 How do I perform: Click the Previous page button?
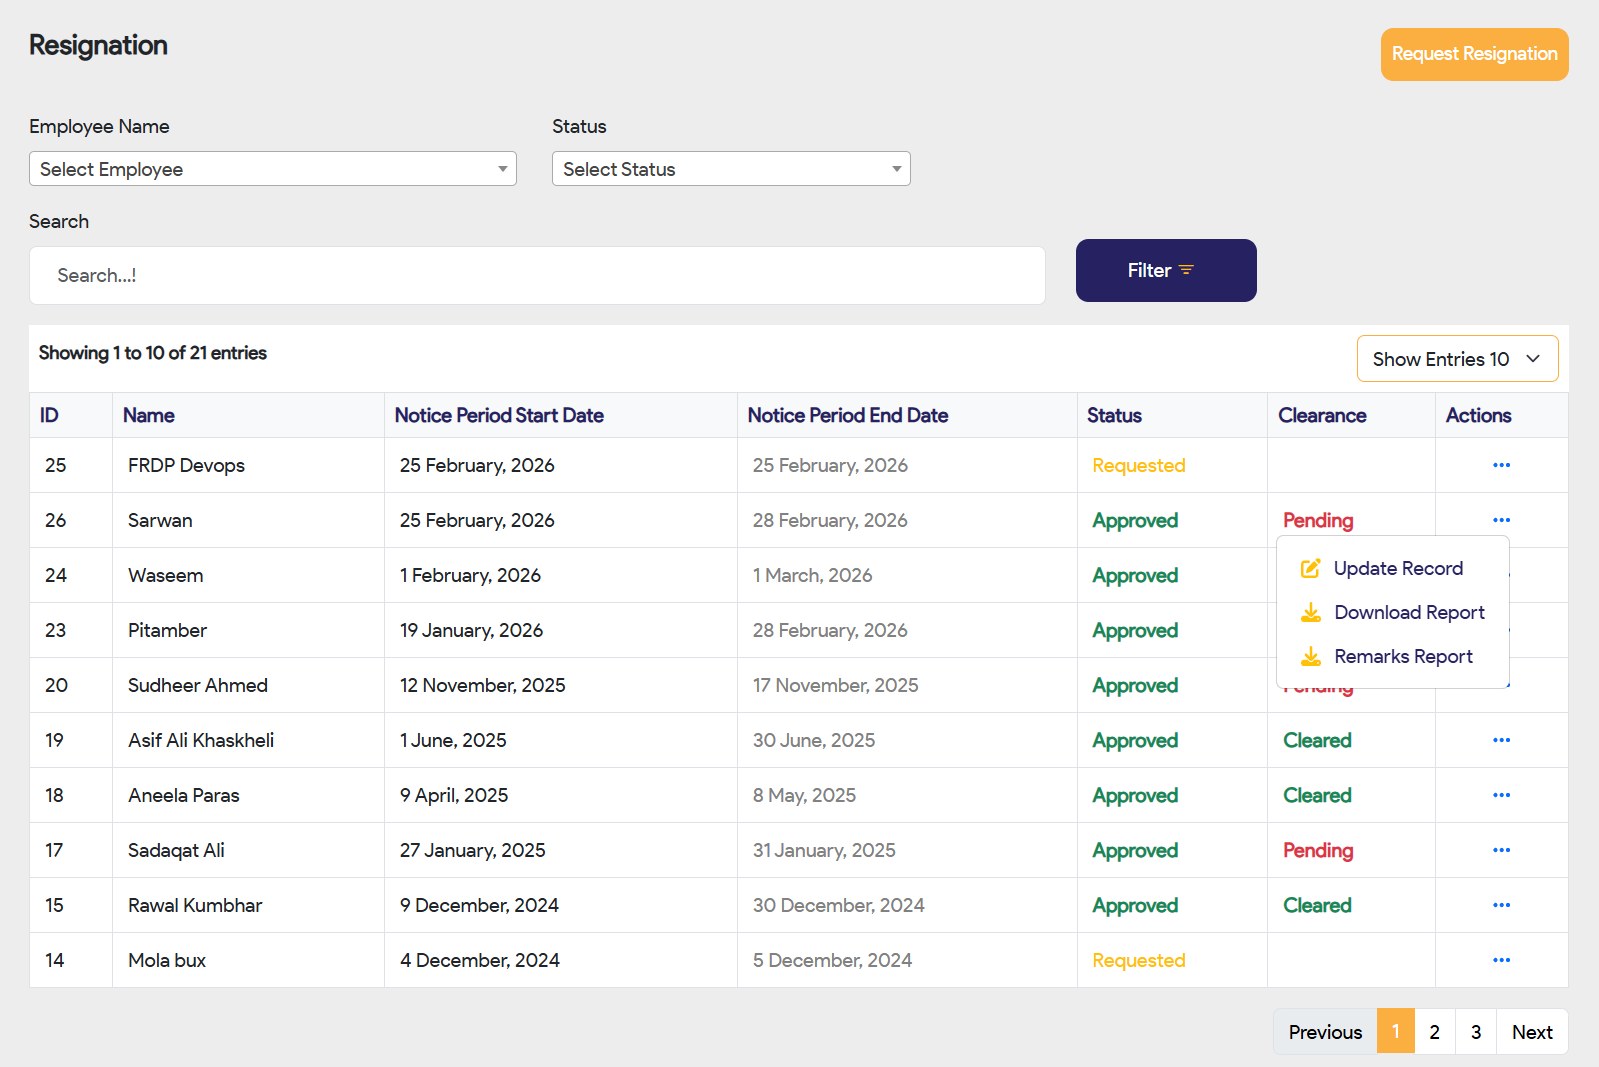point(1324,1032)
